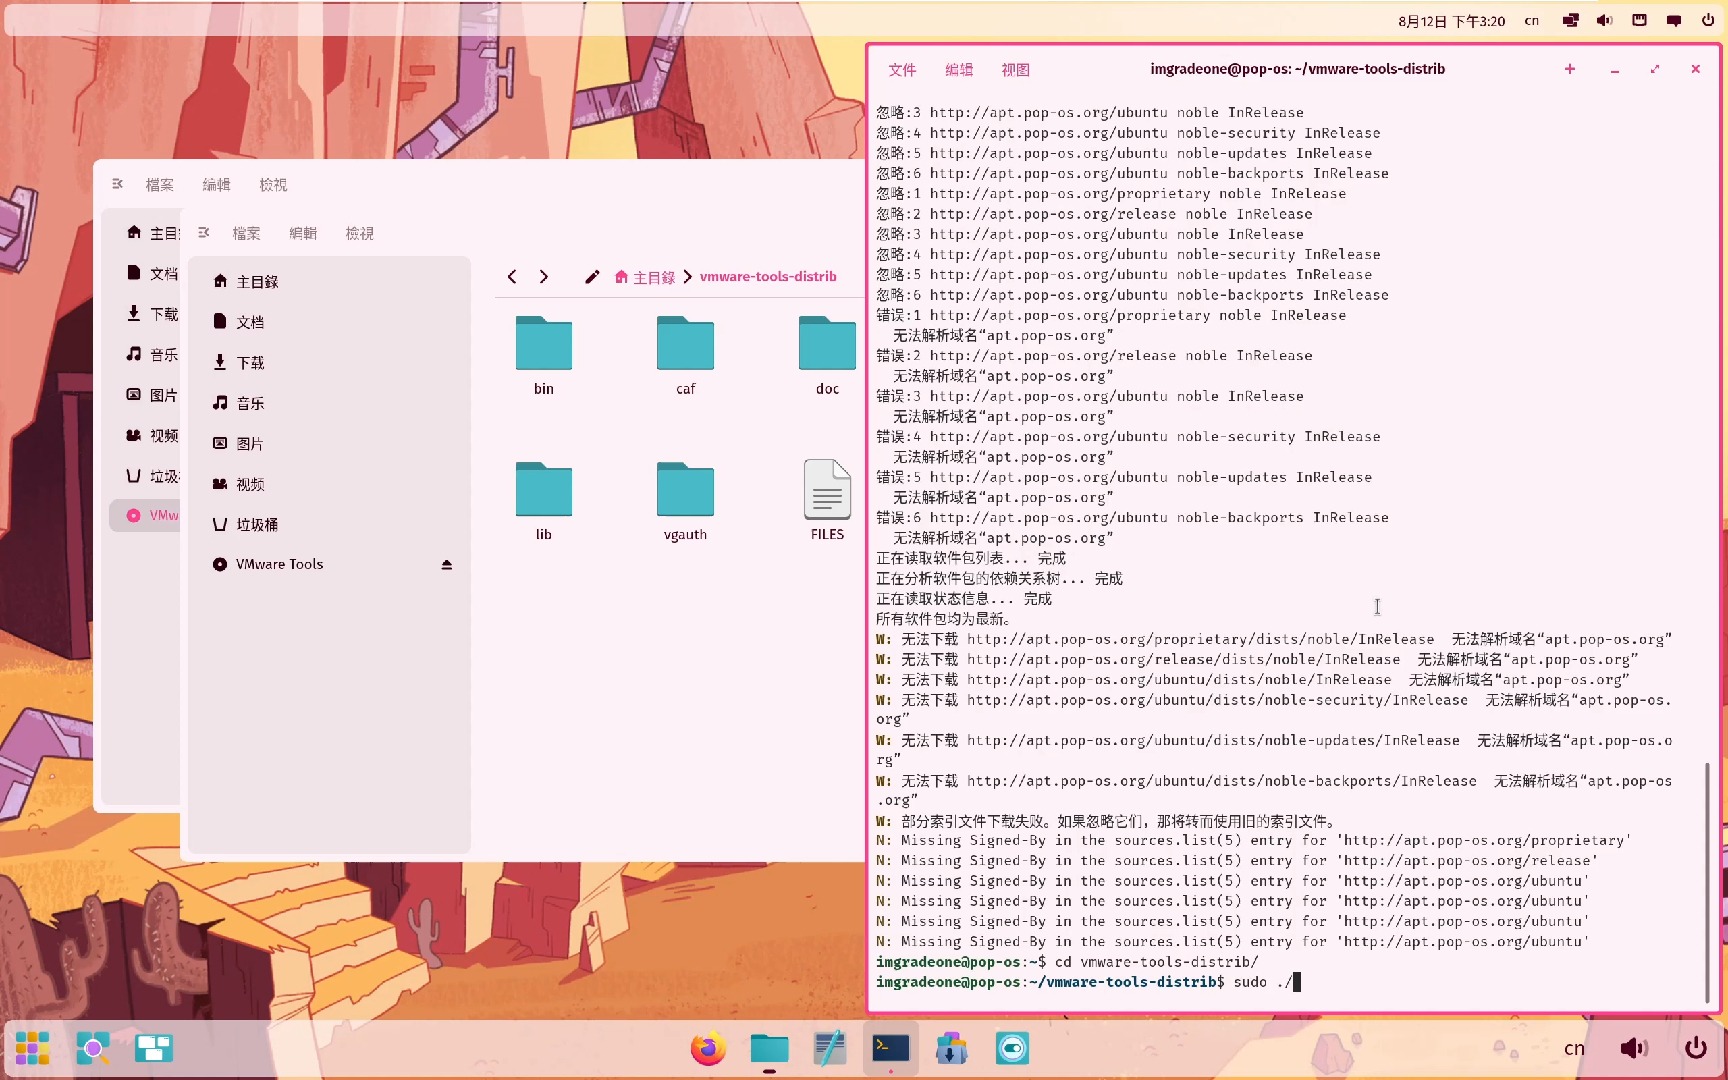Open the power menu in the dock
This screenshot has width=1728, height=1080.
coord(1696,1048)
